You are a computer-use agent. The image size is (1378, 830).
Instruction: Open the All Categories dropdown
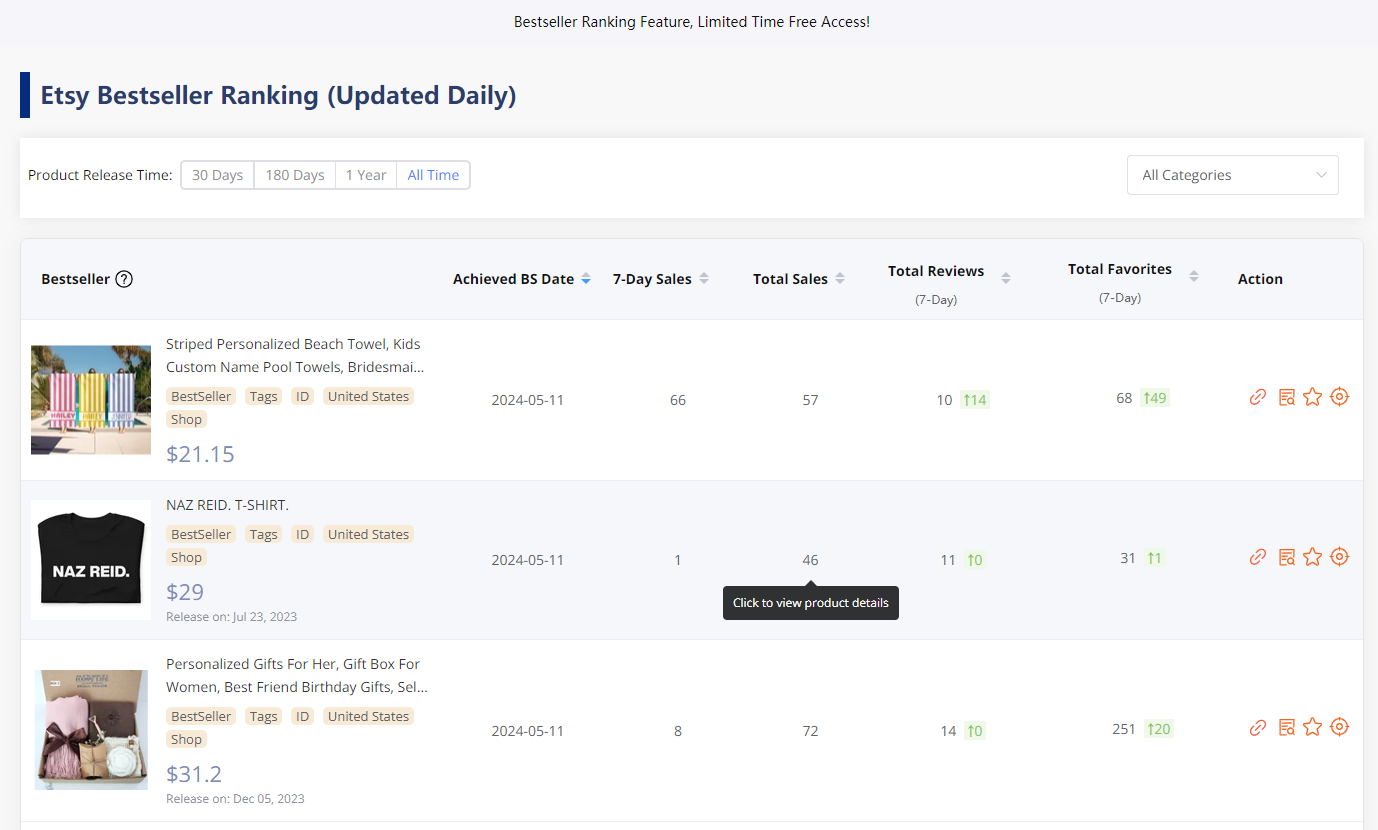coord(1232,175)
